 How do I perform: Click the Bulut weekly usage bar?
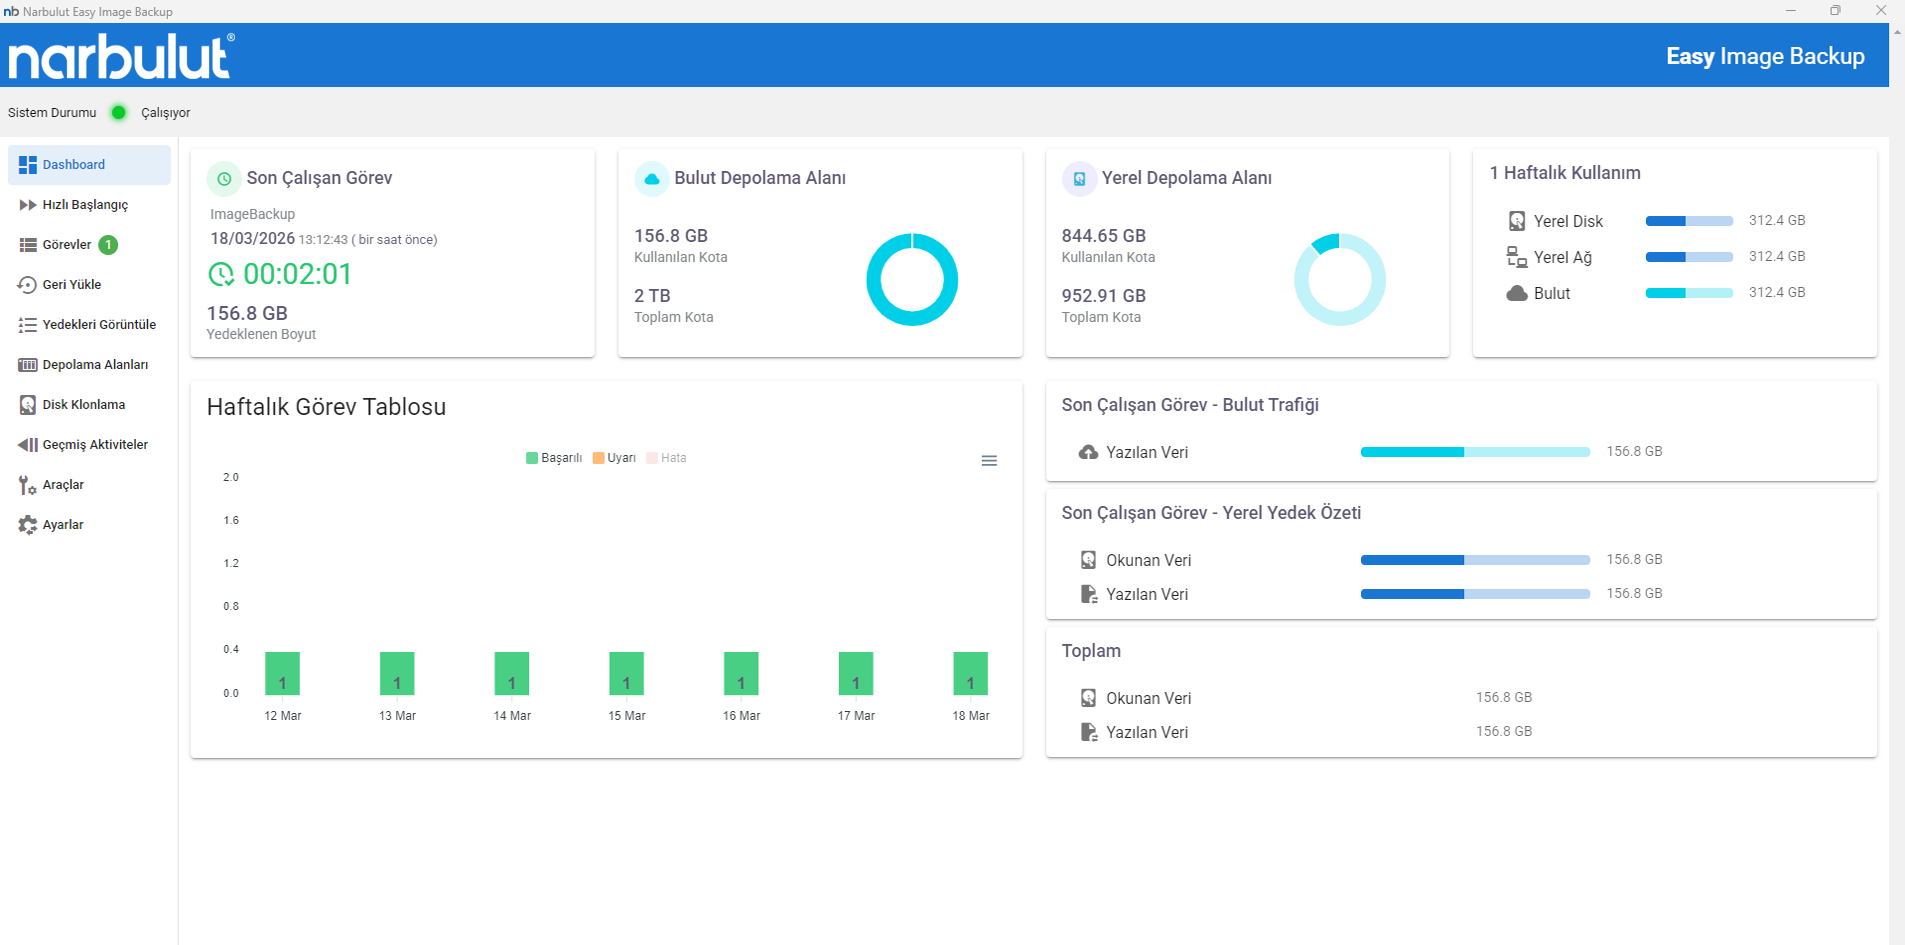click(x=1689, y=293)
